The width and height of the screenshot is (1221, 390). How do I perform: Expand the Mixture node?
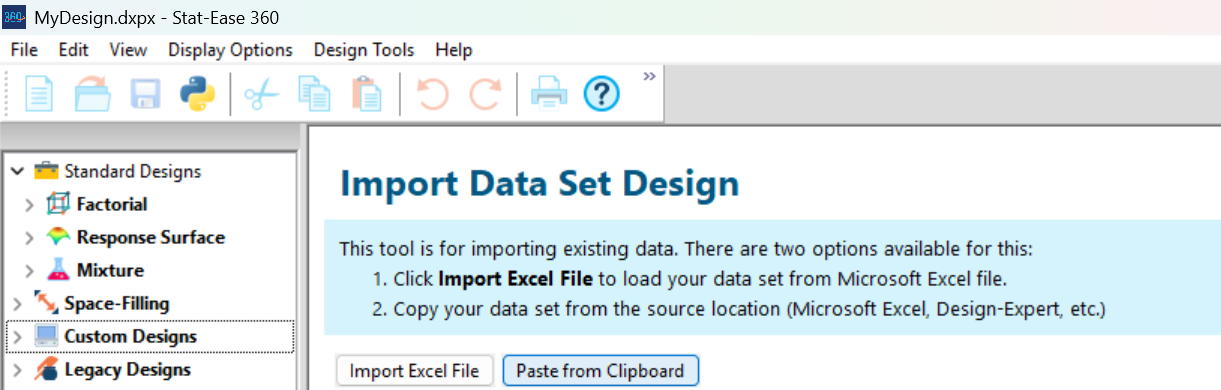[30, 270]
